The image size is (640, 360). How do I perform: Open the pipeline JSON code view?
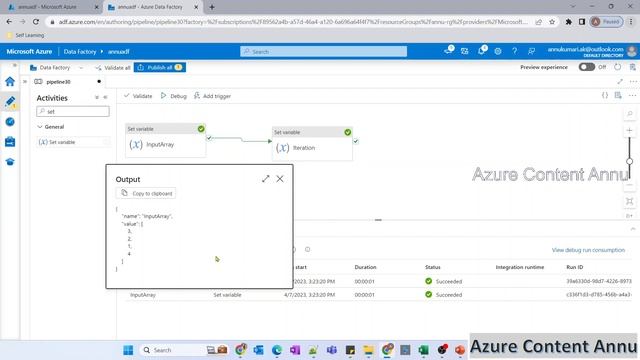point(605,95)
